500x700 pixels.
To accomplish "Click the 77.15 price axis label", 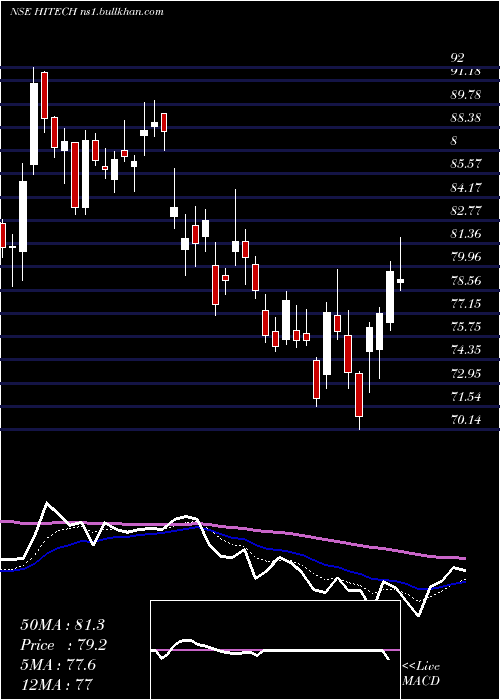I will point(466,304).
